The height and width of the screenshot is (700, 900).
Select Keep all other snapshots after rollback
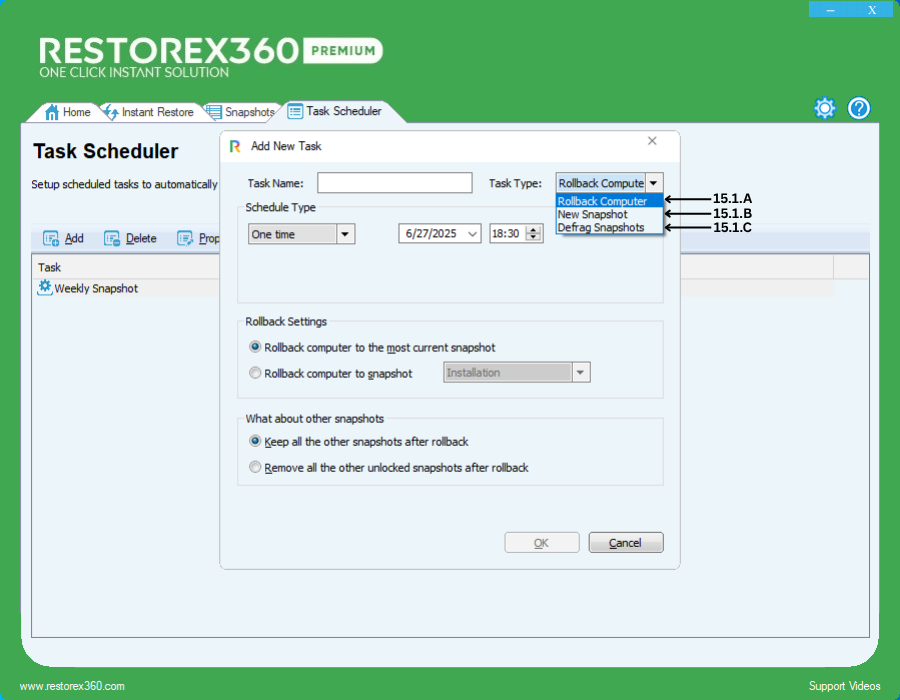[x=256, y=441]
